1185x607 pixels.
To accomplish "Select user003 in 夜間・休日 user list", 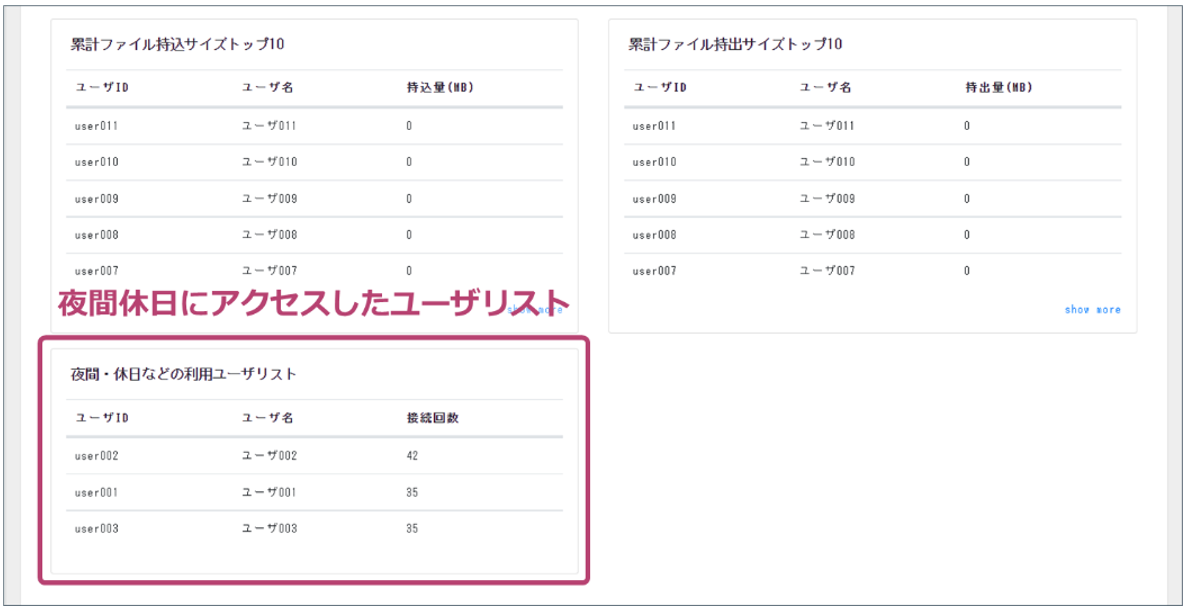I will pos(97,529).
